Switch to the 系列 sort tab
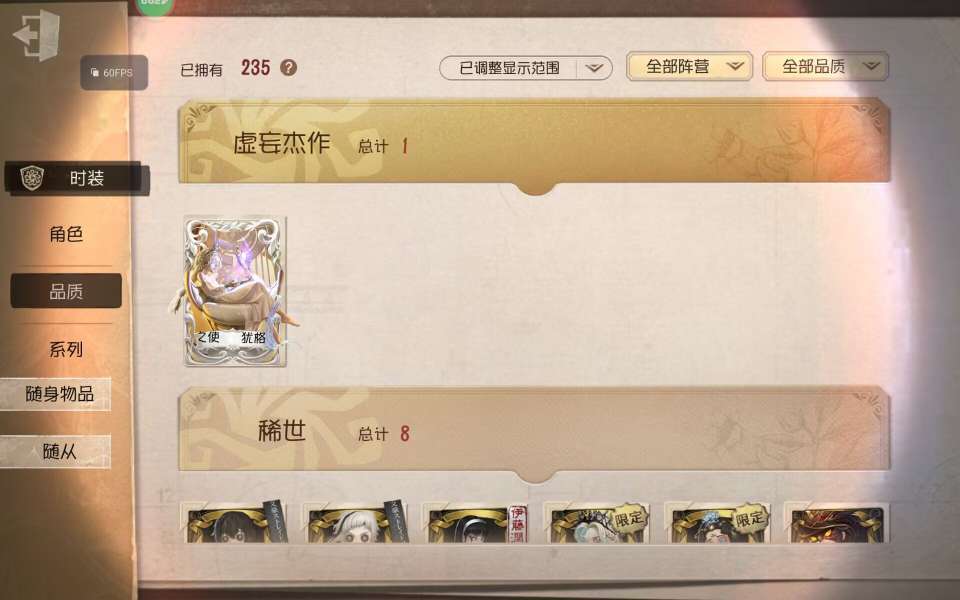 [x=66, y=349]
